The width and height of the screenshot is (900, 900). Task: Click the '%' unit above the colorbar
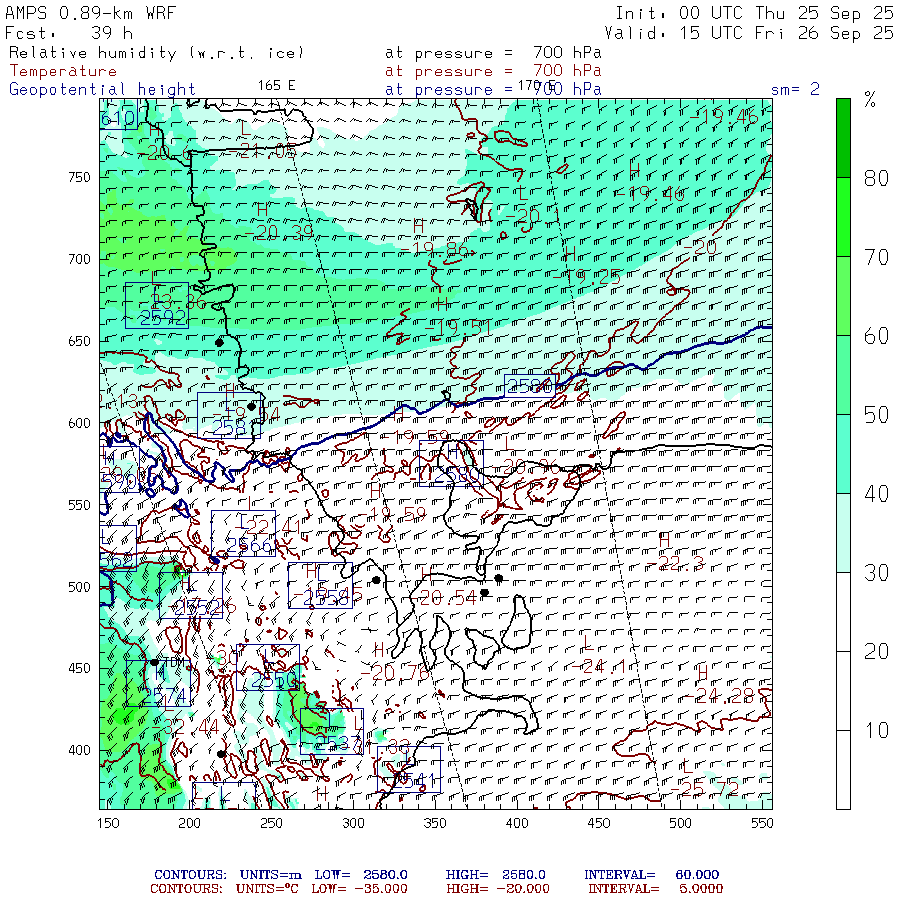870,100
